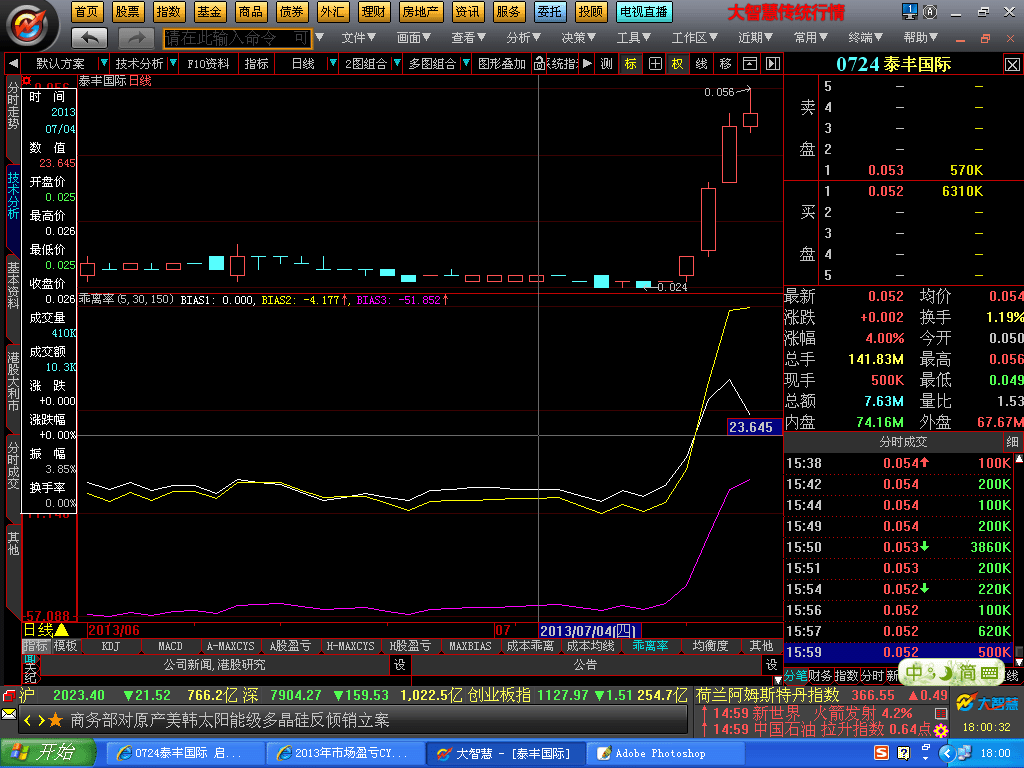The width and height of the screenshot is (1024, 768).
Task: Select the 成本均线 indicator tab
Action: point(590,646)
